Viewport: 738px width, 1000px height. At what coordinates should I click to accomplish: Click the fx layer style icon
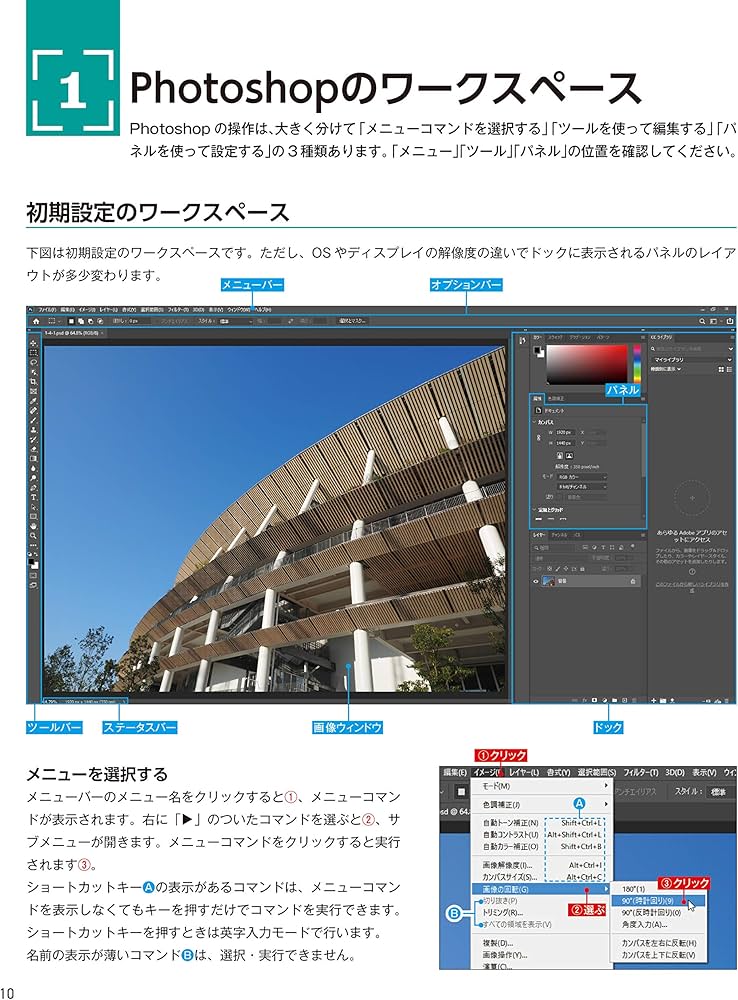[x=585, y=700]
